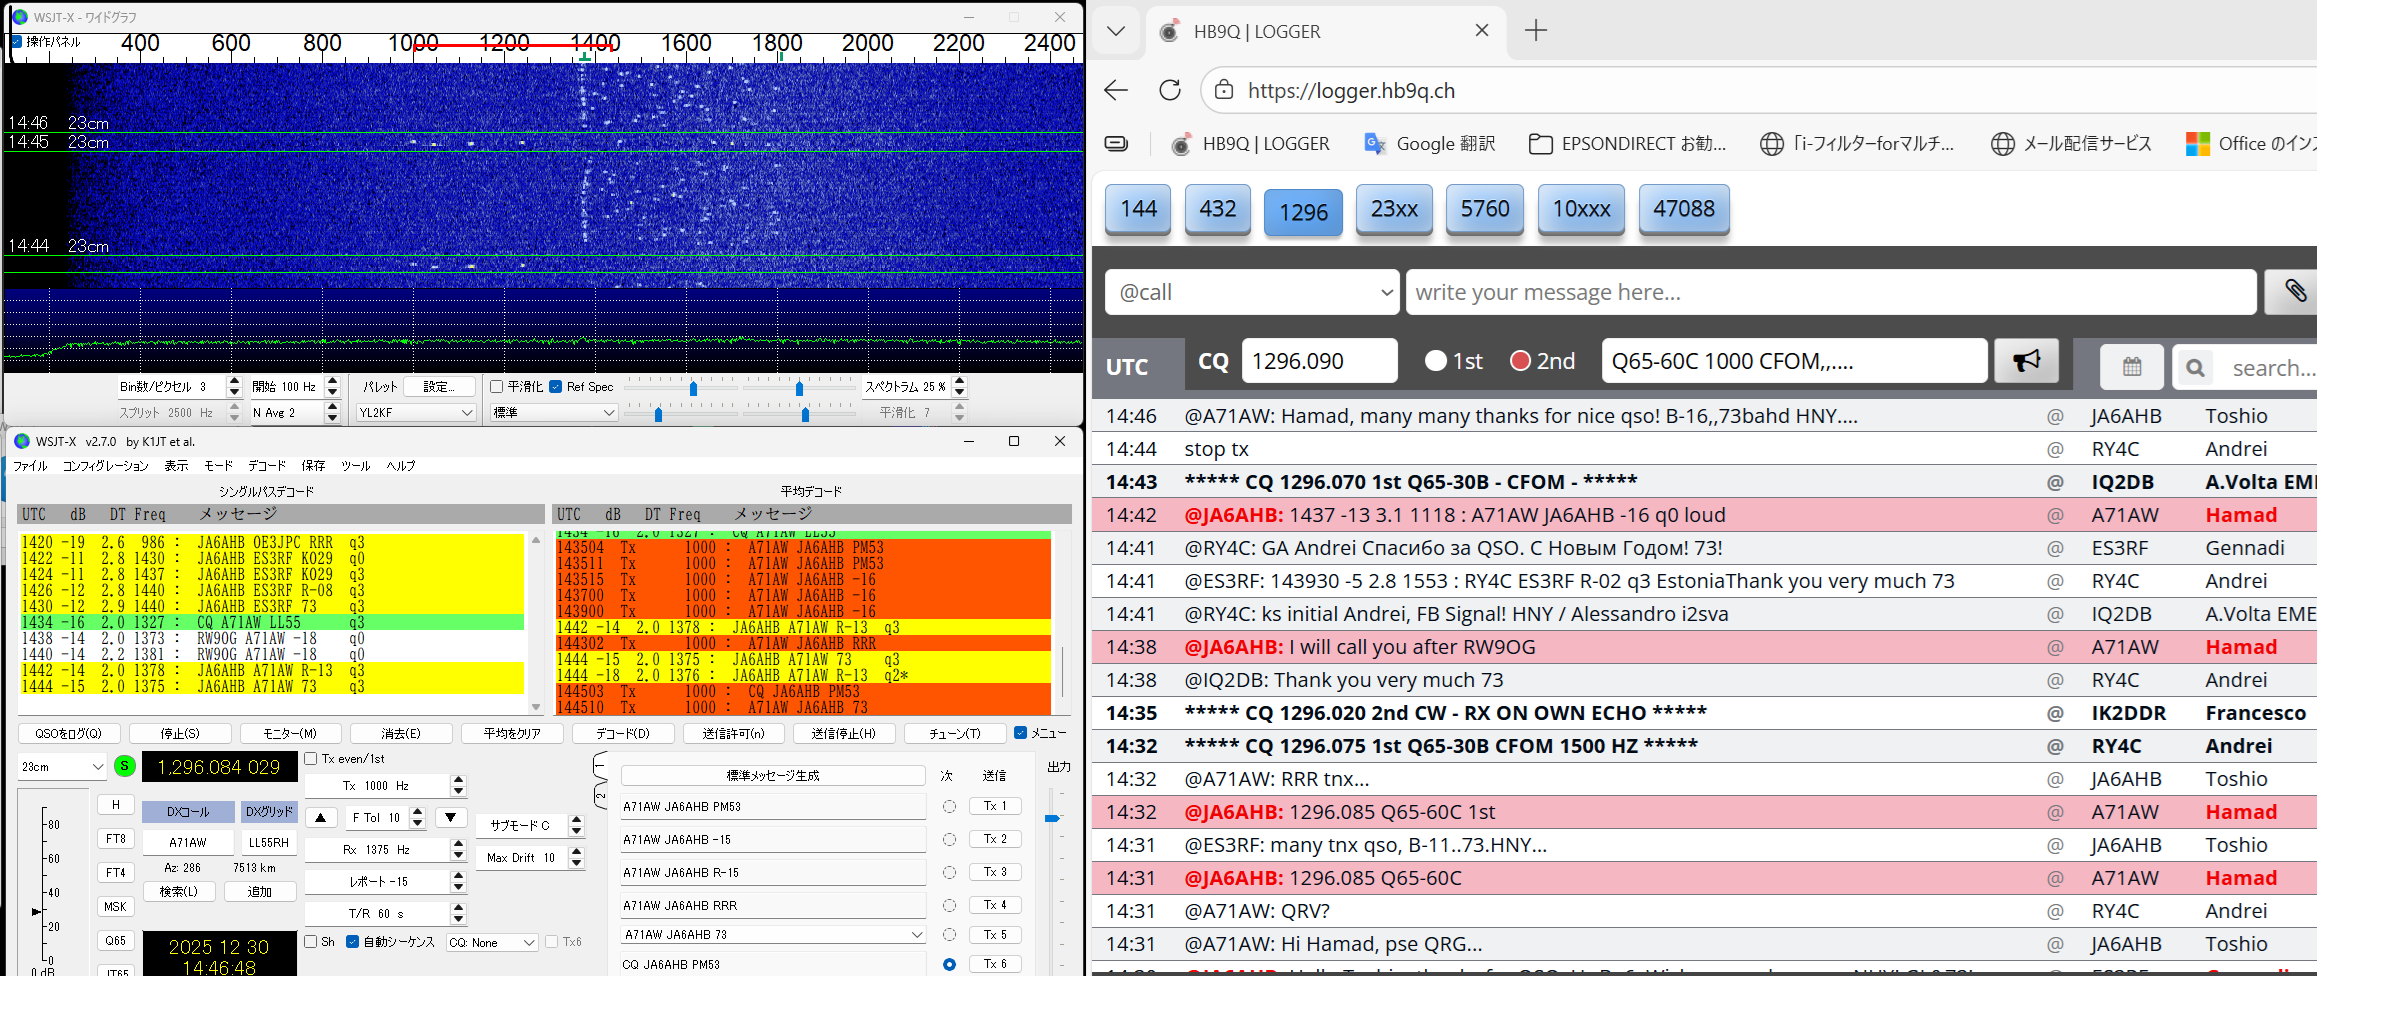Viewport: 2394px width, 1010px height.
Task: Click the browser reload icon
Action: 1169,90
